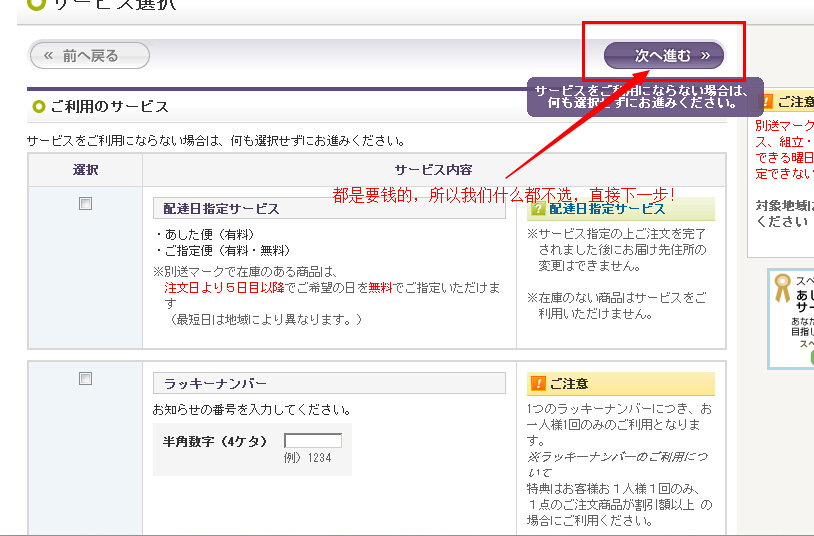
Task: Tick the 配送日指定サービス checkbox
Action: click(x=85, y=204)
